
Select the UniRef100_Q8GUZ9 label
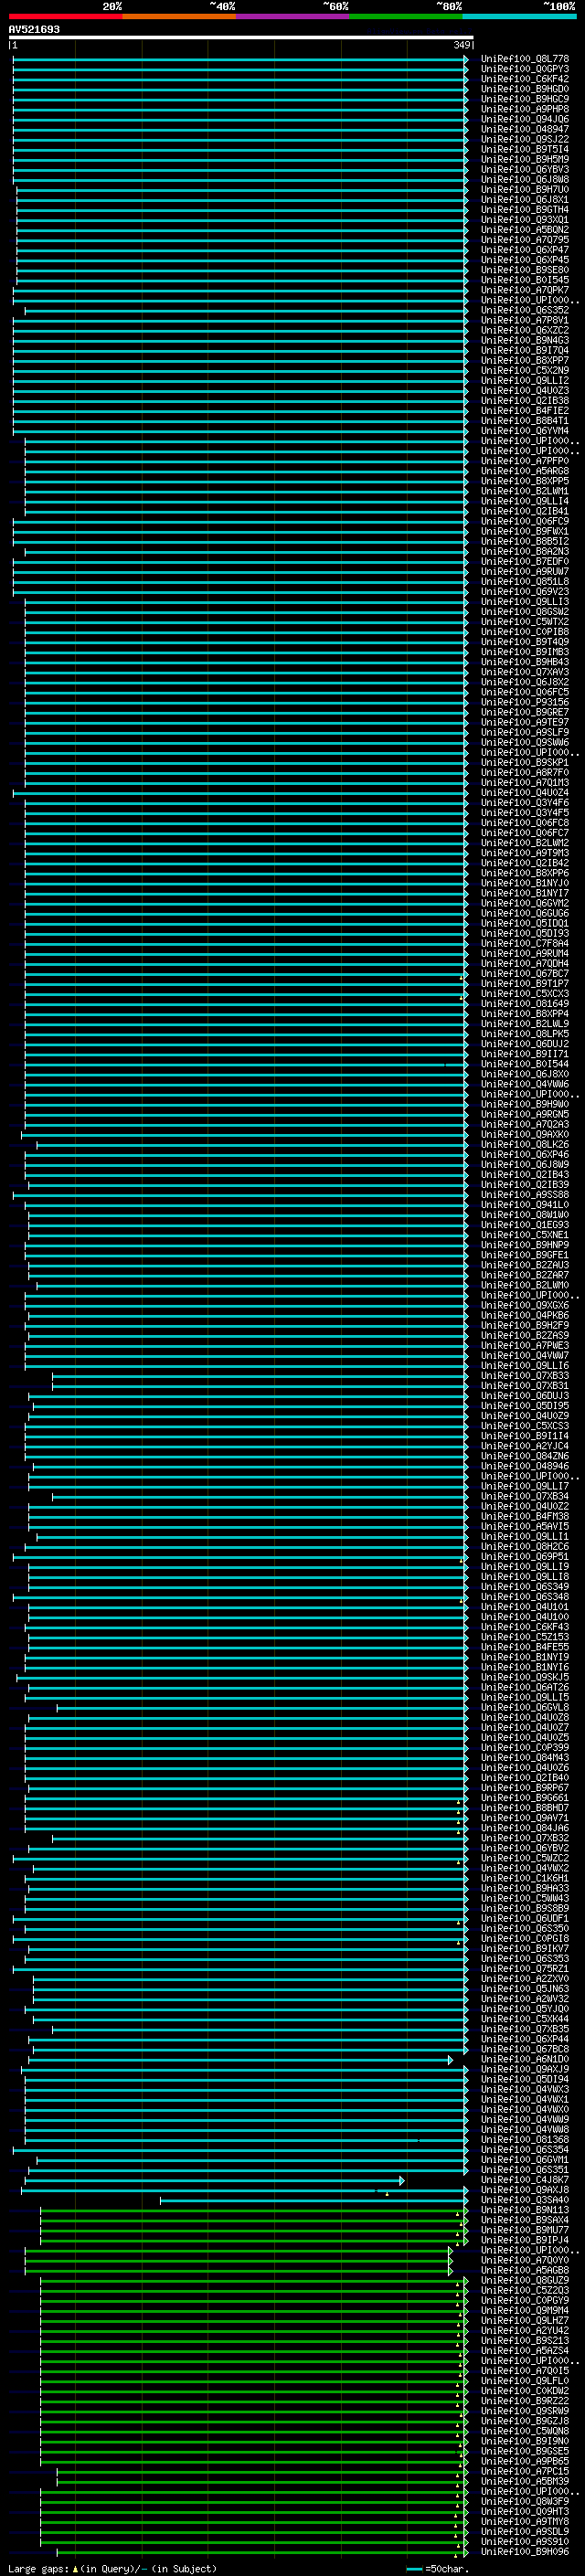(525, 2280)
